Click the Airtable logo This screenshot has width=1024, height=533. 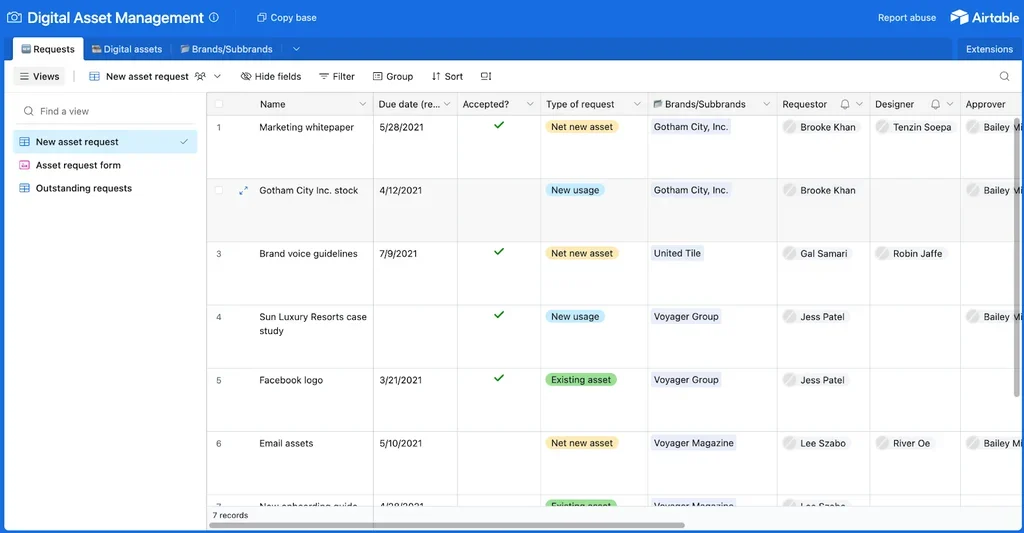tap(984, 18)
